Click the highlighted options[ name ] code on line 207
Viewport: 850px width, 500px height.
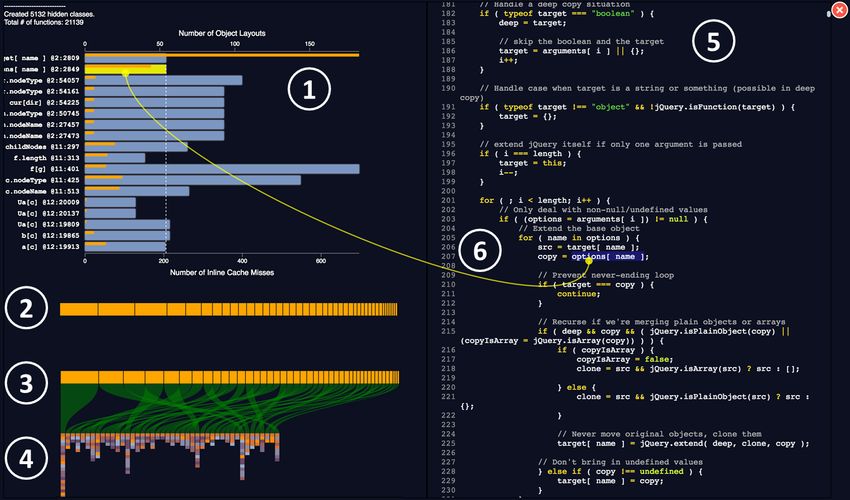[x=607, y=257]
